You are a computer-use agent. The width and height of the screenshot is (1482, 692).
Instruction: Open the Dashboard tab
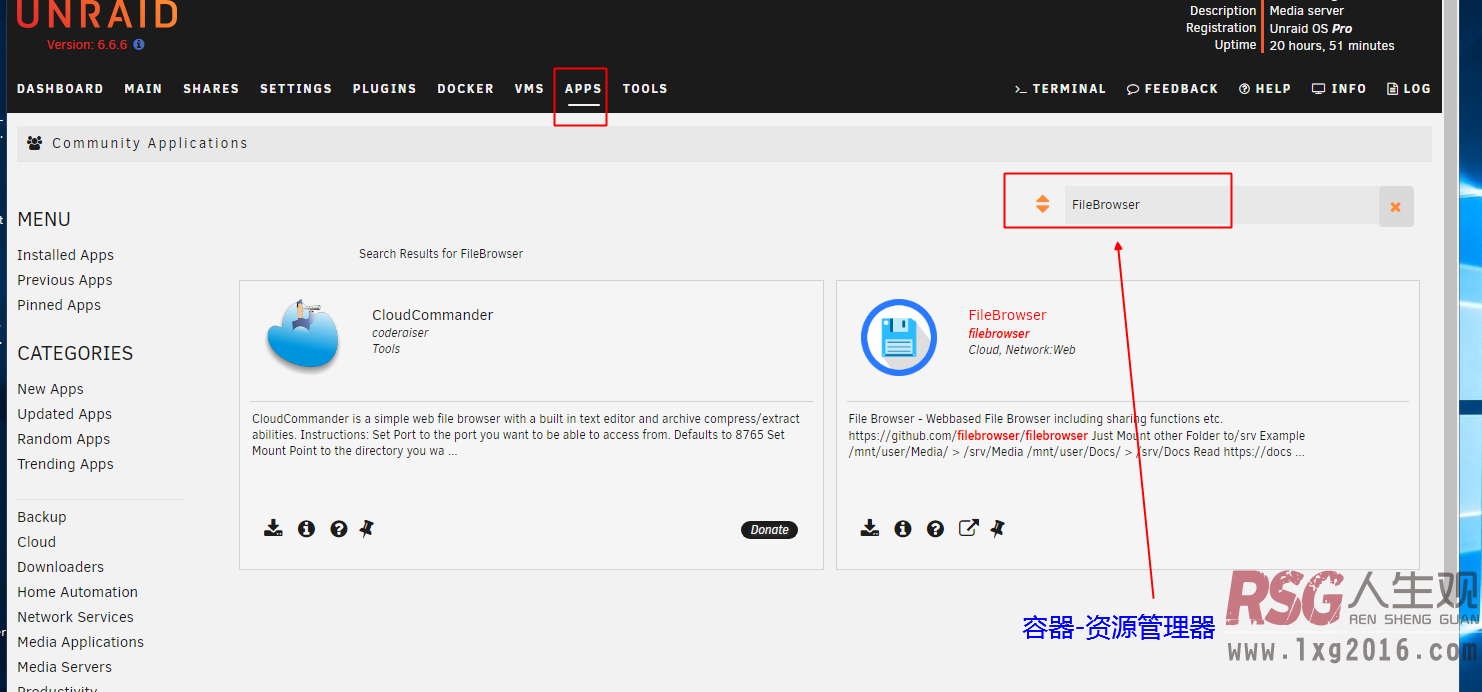[60, 89]
